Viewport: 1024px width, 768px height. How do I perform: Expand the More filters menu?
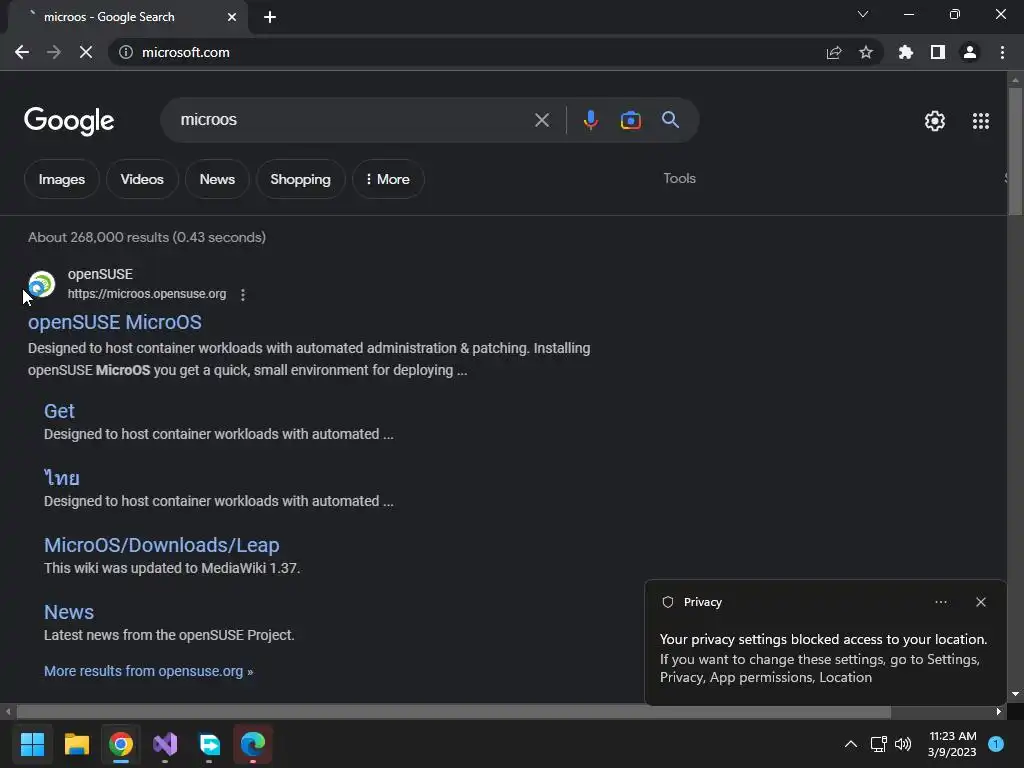388,179
